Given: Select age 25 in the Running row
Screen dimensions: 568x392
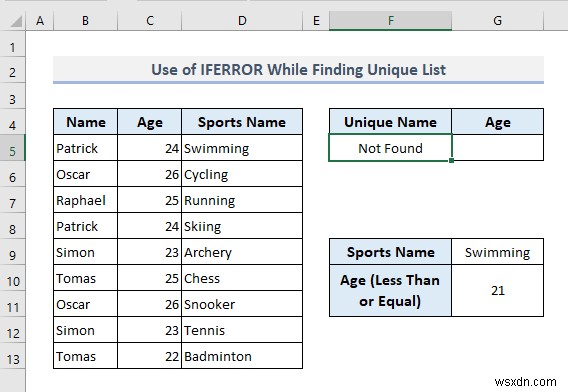Looking at the screenshot, I should tap(150, 200).
